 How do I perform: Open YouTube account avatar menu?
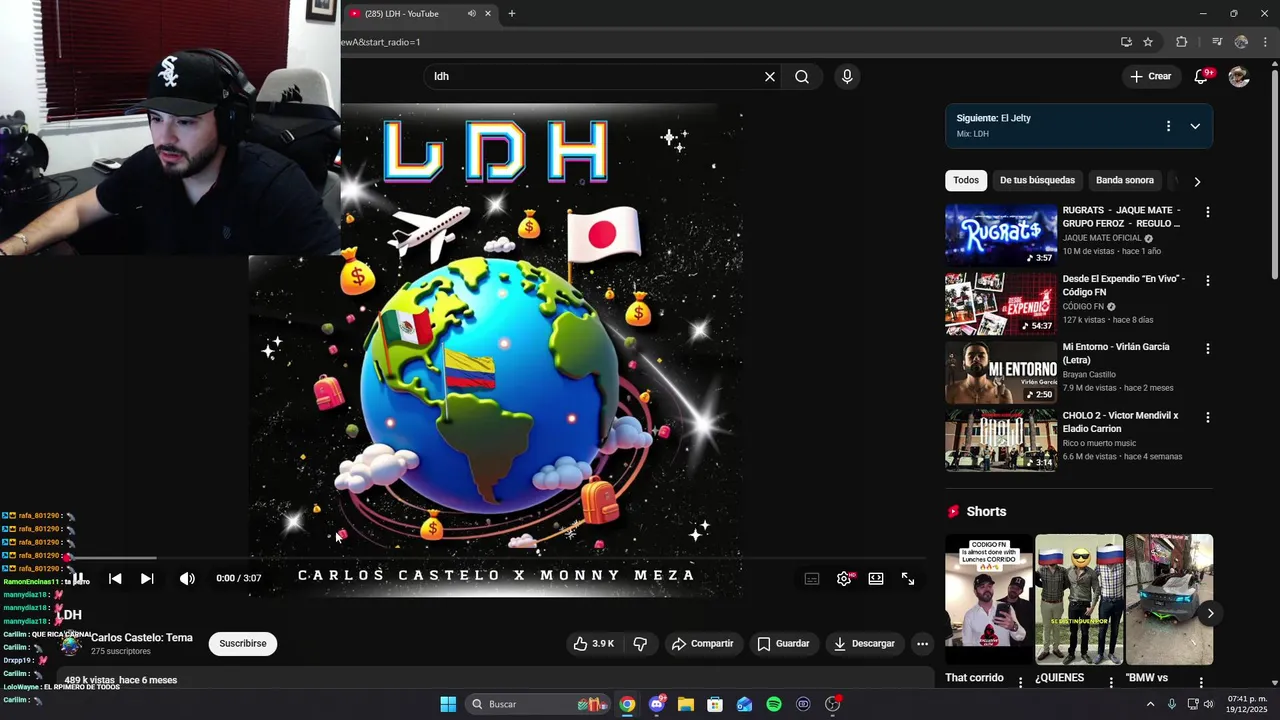1239,77
